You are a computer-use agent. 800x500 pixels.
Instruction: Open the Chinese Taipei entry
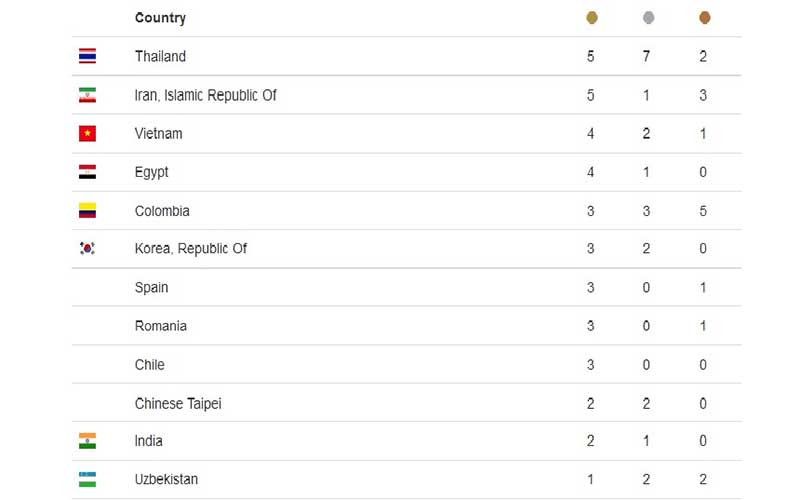tap(178, 403)
